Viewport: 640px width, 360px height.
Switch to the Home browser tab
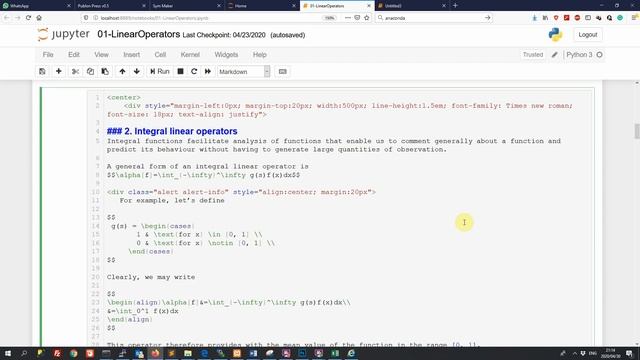261,6
